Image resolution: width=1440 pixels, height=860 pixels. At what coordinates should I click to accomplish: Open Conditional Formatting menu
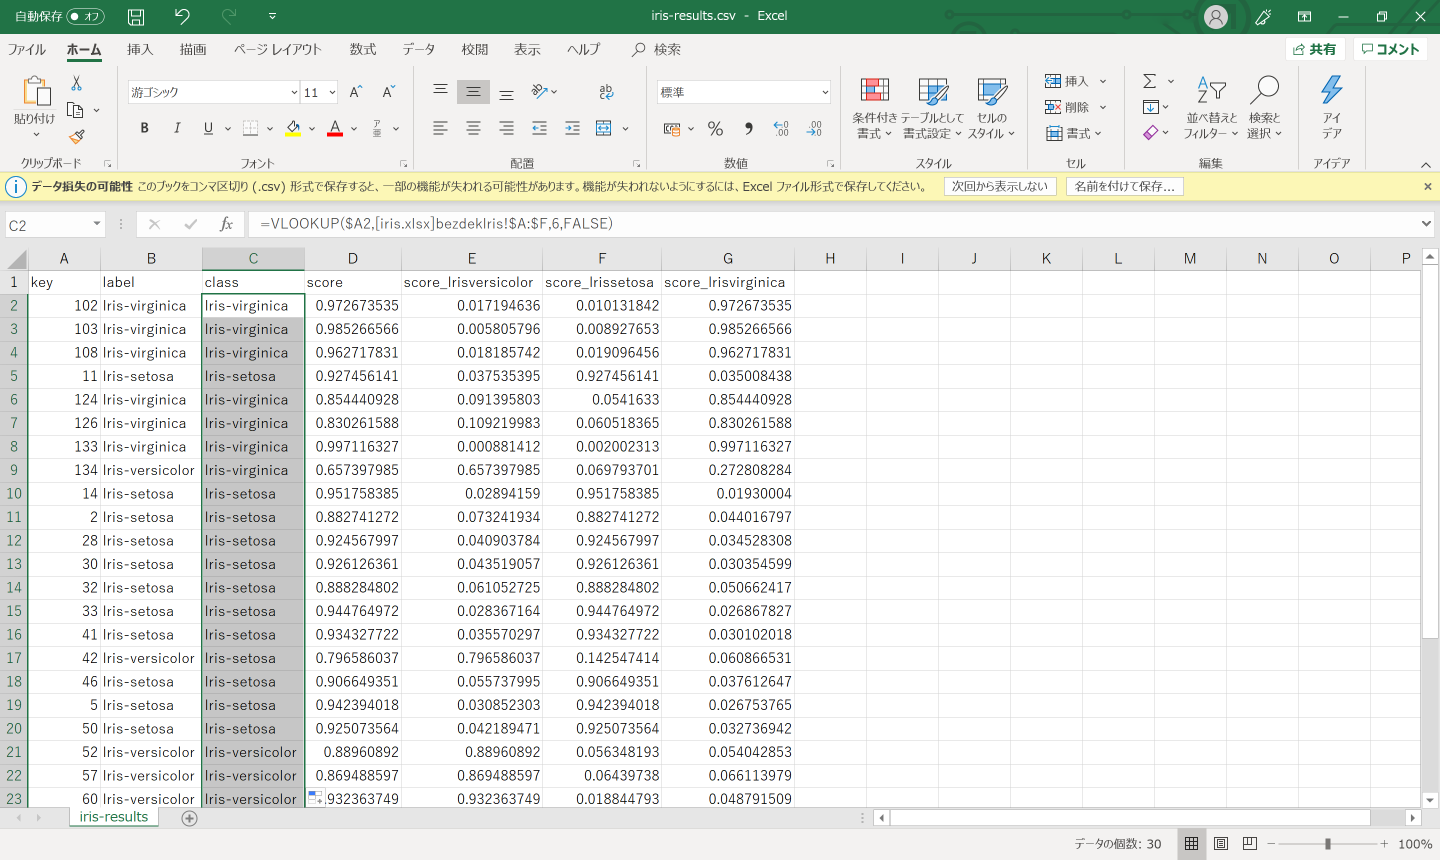[x=874, y=108]
